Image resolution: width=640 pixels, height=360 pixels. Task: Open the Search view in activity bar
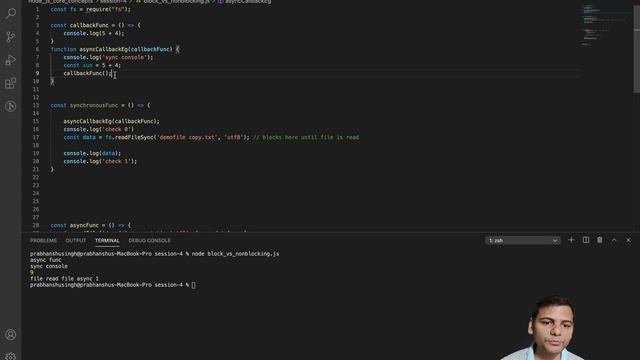(x=11, y=13)
